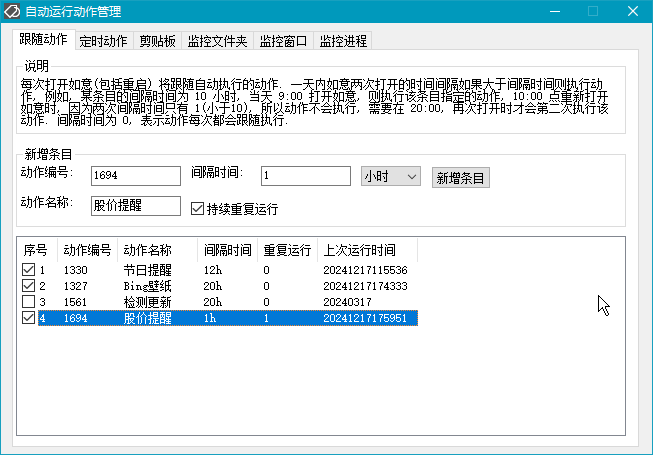Viewport: 653px width, 455px height.
Task: Select the 检测更新 row name
Action: 148,302
